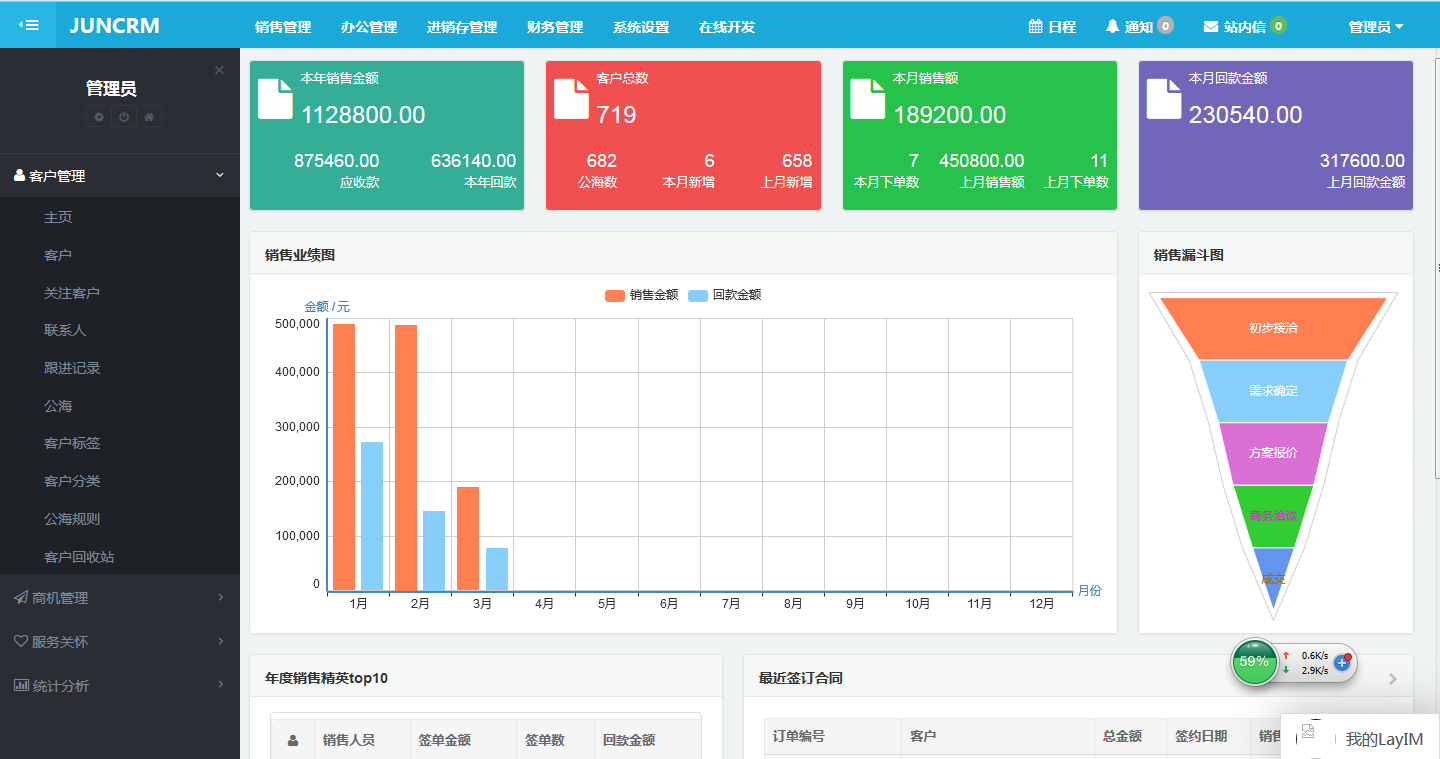Open 站内信 envelope messages
The image size is (1440, 759).
click(x=1244, y=27)
